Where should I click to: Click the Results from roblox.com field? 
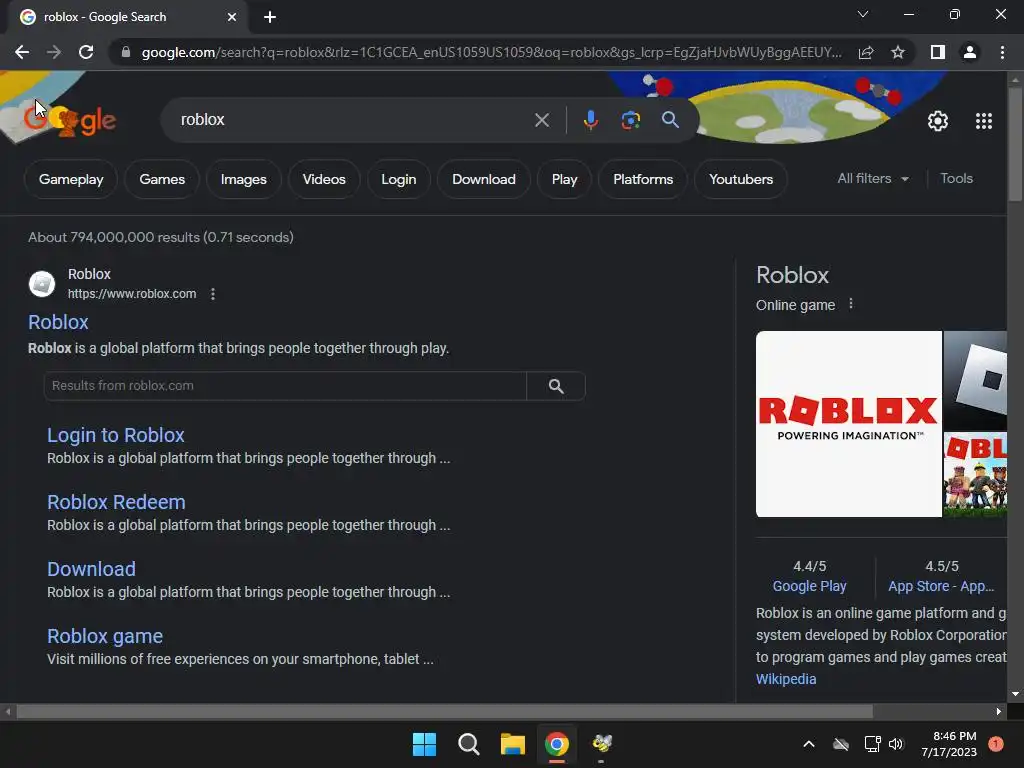point(285,386)
